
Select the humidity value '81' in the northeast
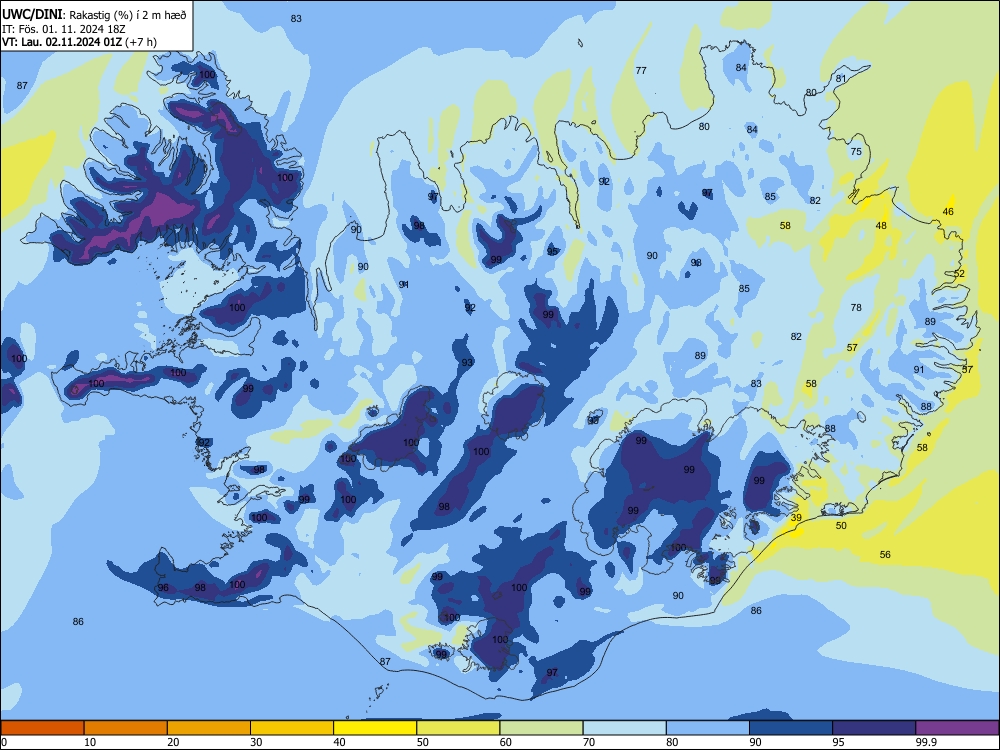(x=841, y=79)
